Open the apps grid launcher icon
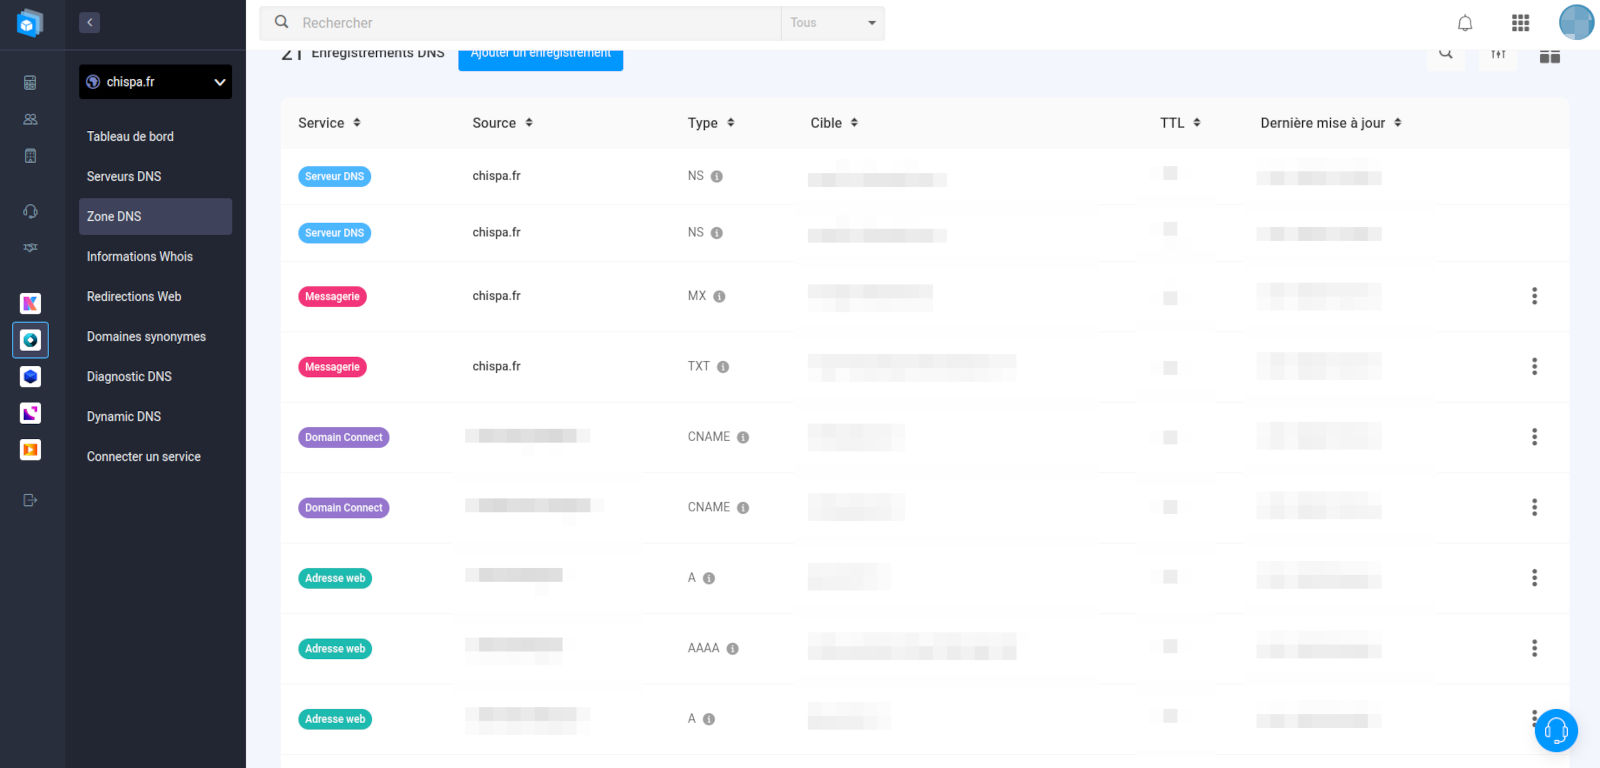The image size is (1600, 768). click(1520, 23)
